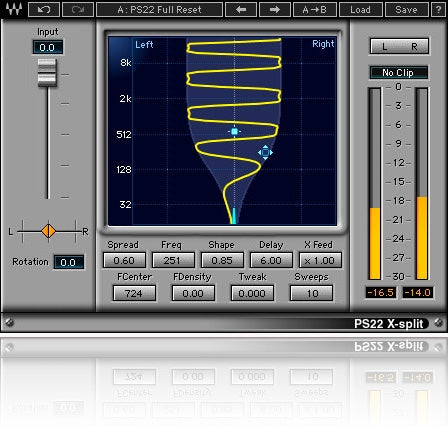Click the Shape value 0.85

pyautogui.click(x=222, y=260)
